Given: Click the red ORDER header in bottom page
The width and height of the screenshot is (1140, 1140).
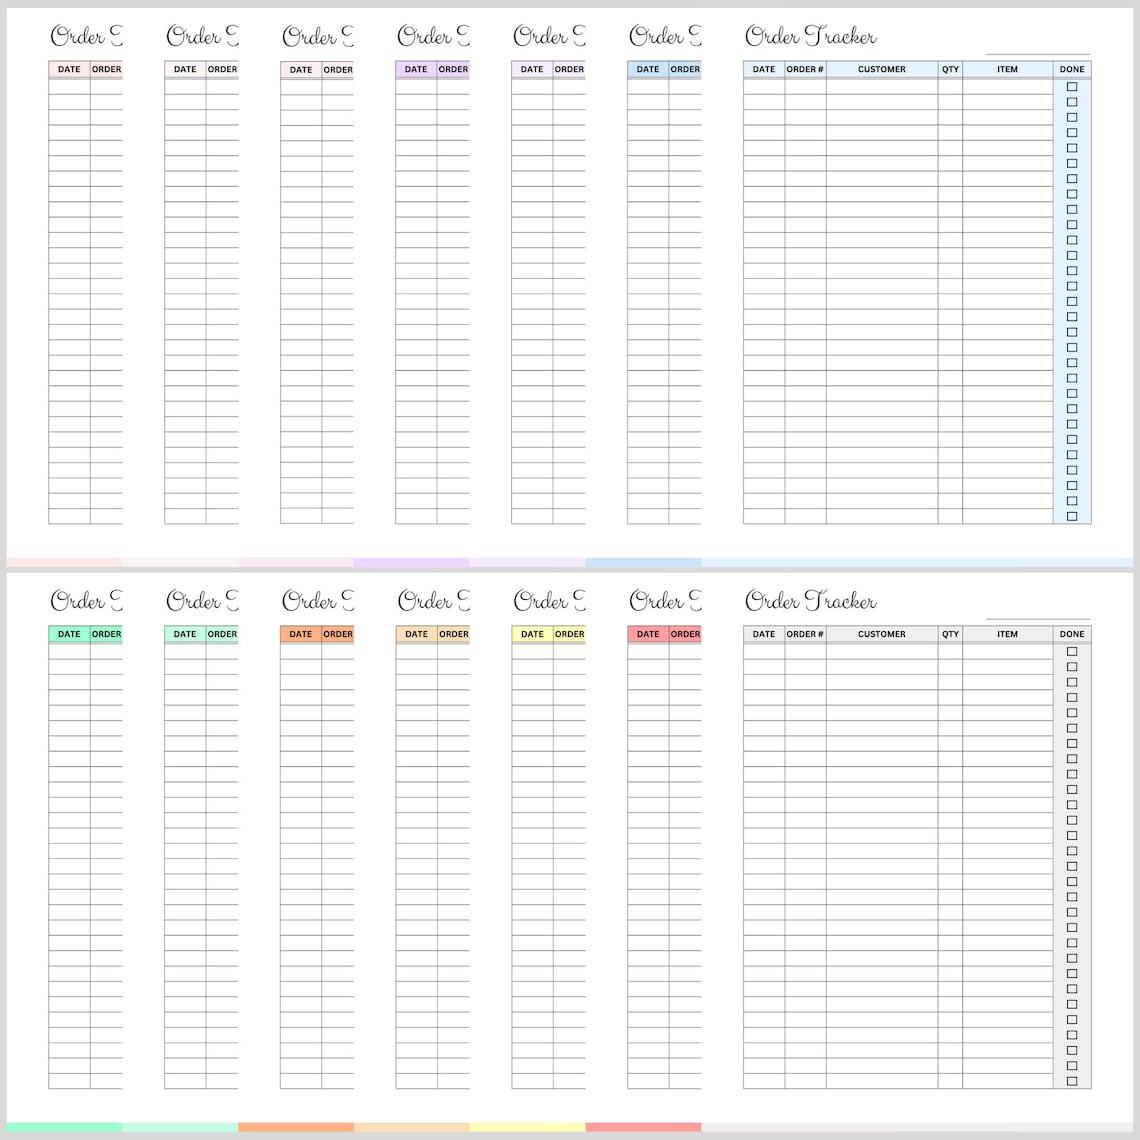Looking at the screenshot, I should pos(685,634).
